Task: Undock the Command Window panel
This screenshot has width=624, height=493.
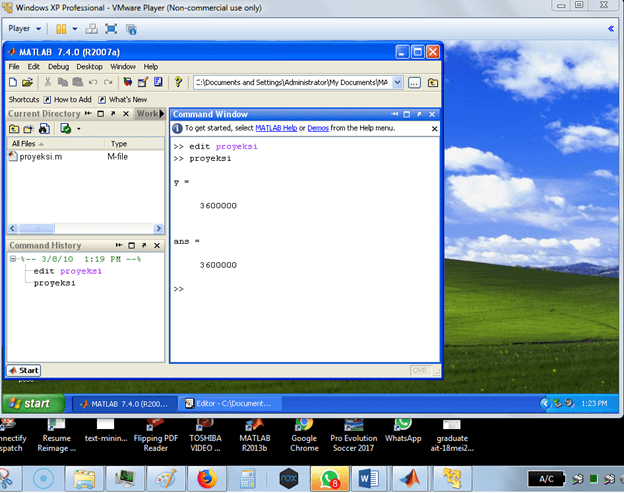Action: point(419,114)
